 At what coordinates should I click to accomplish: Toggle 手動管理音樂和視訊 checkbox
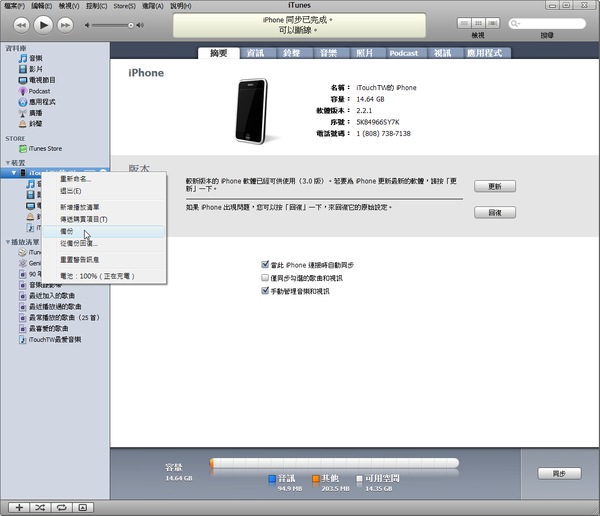pyautogui.click(x=265, y=291)
